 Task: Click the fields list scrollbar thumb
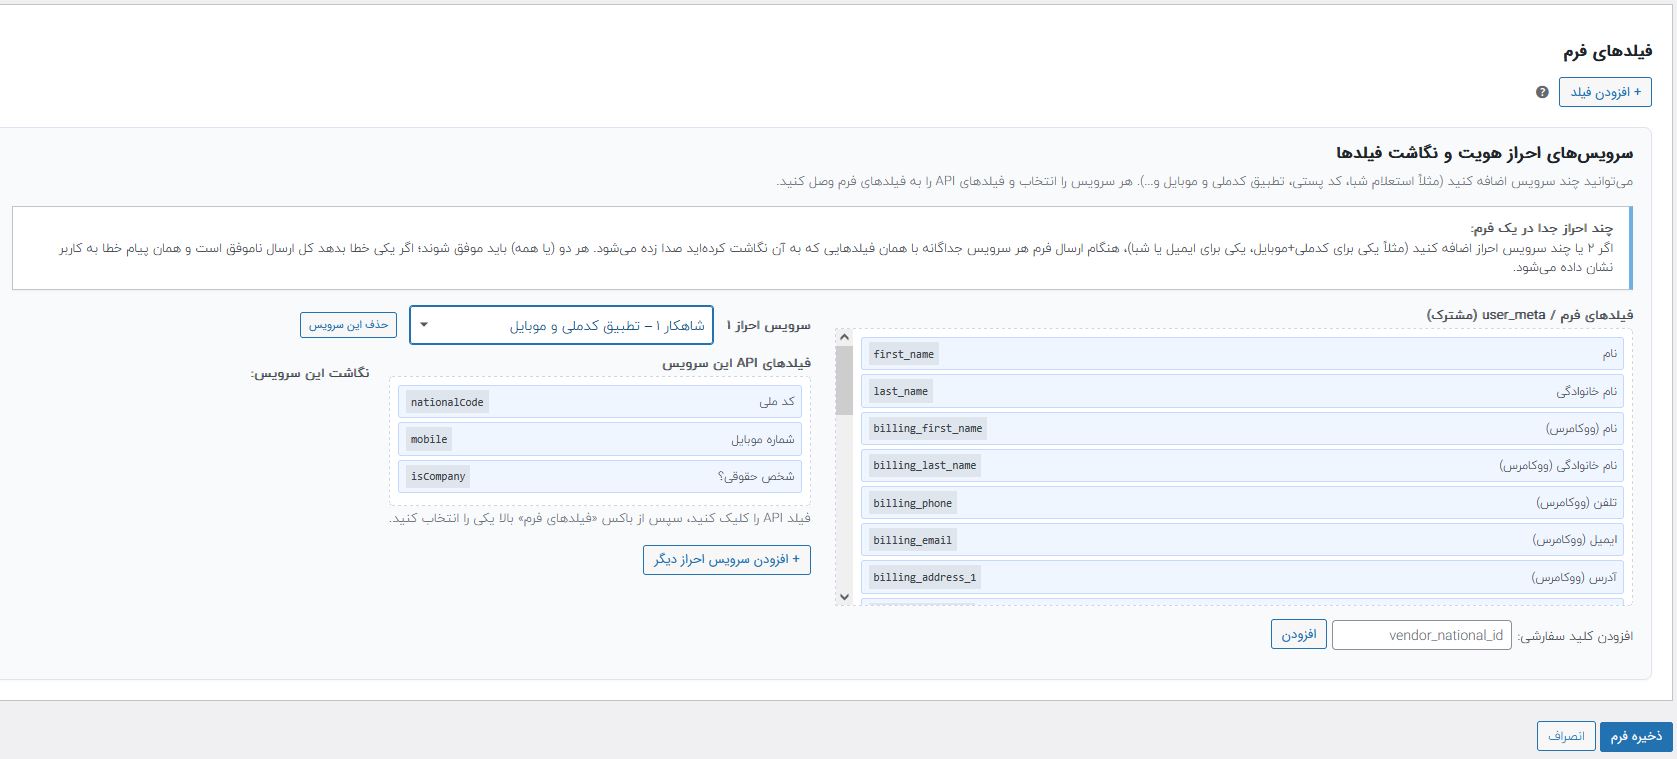tap(844, 381)
